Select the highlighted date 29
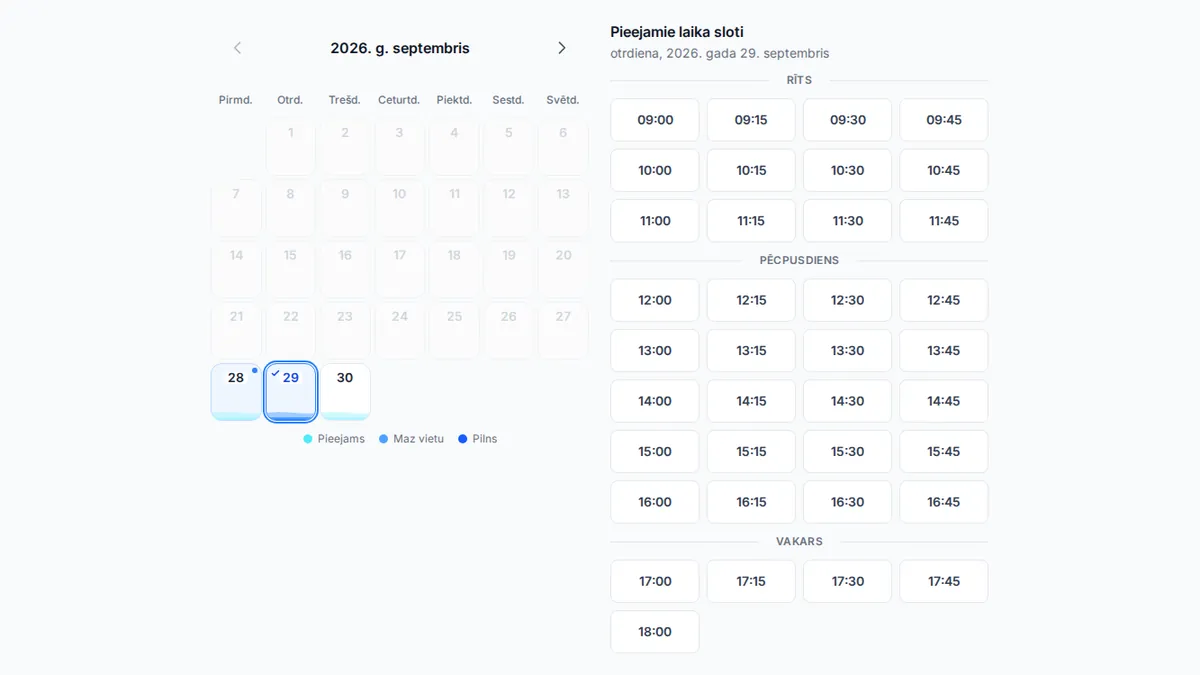1200x675 pixels. [x=291, y=392]
